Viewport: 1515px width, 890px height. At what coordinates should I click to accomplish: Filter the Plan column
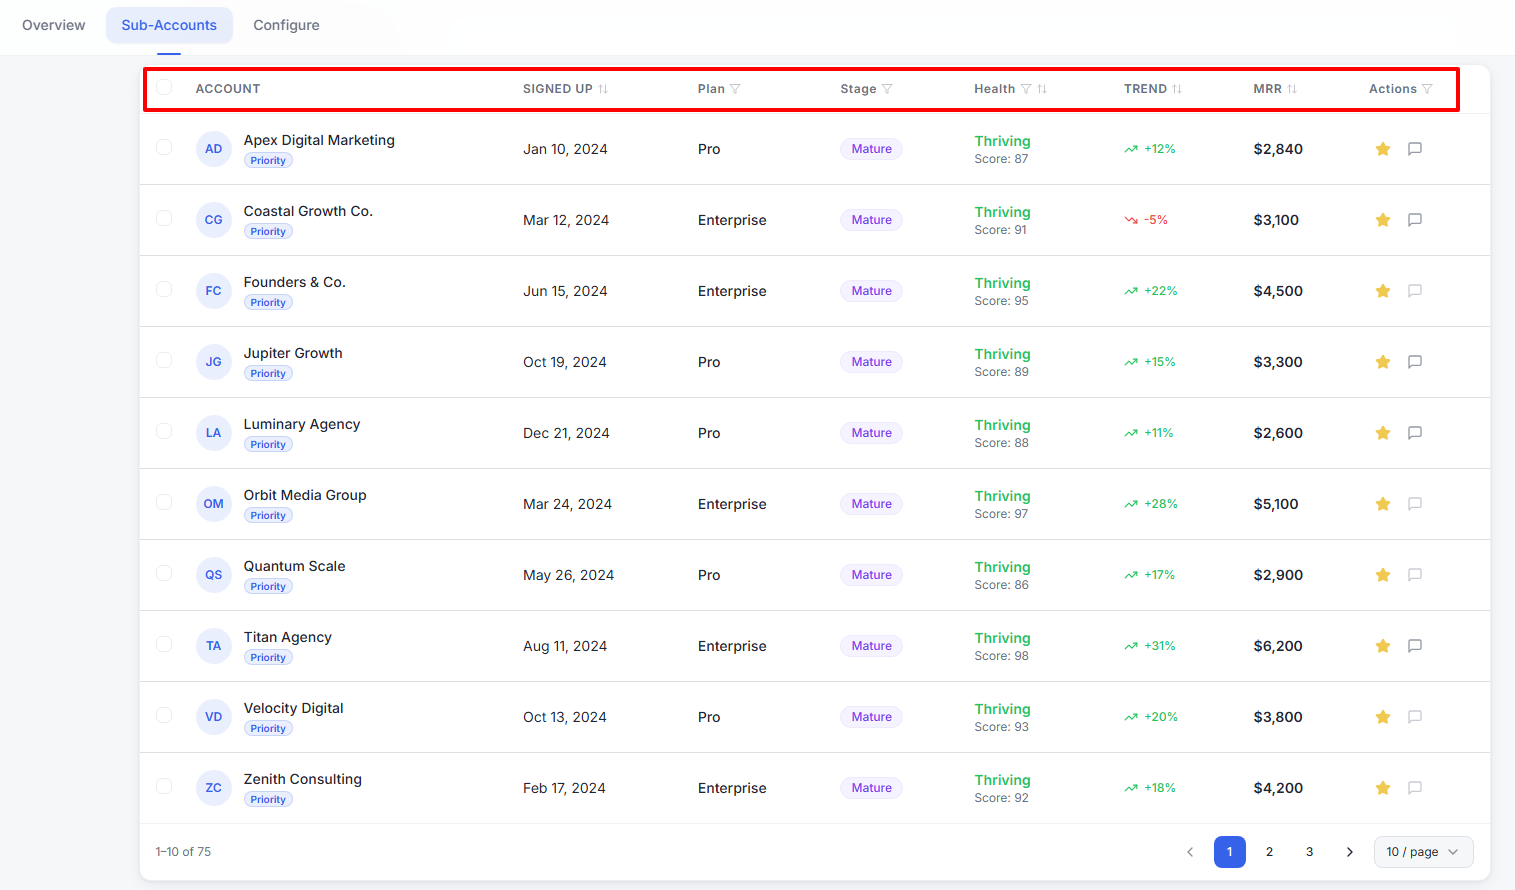[x=735, y=89]
